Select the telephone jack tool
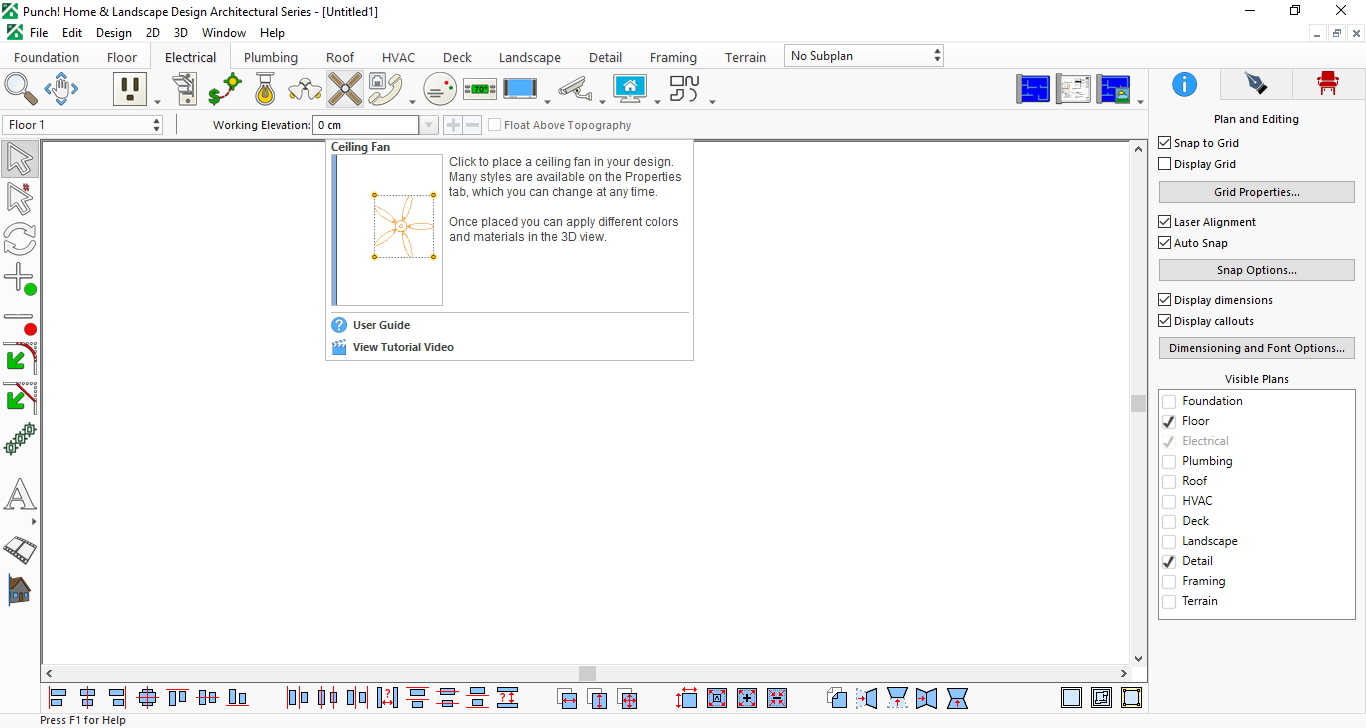 point(384,89)
